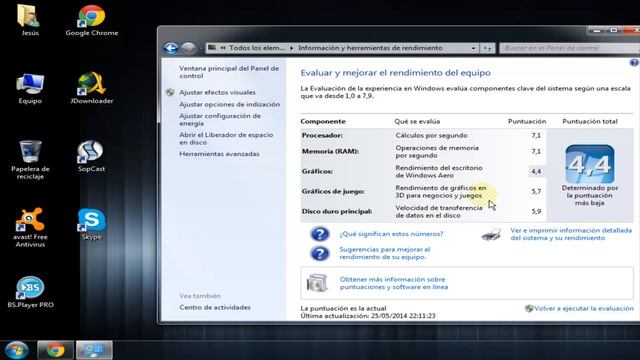Select Disco duro principal row label
This screenshot has width=640, height=360.
[337, 211]
